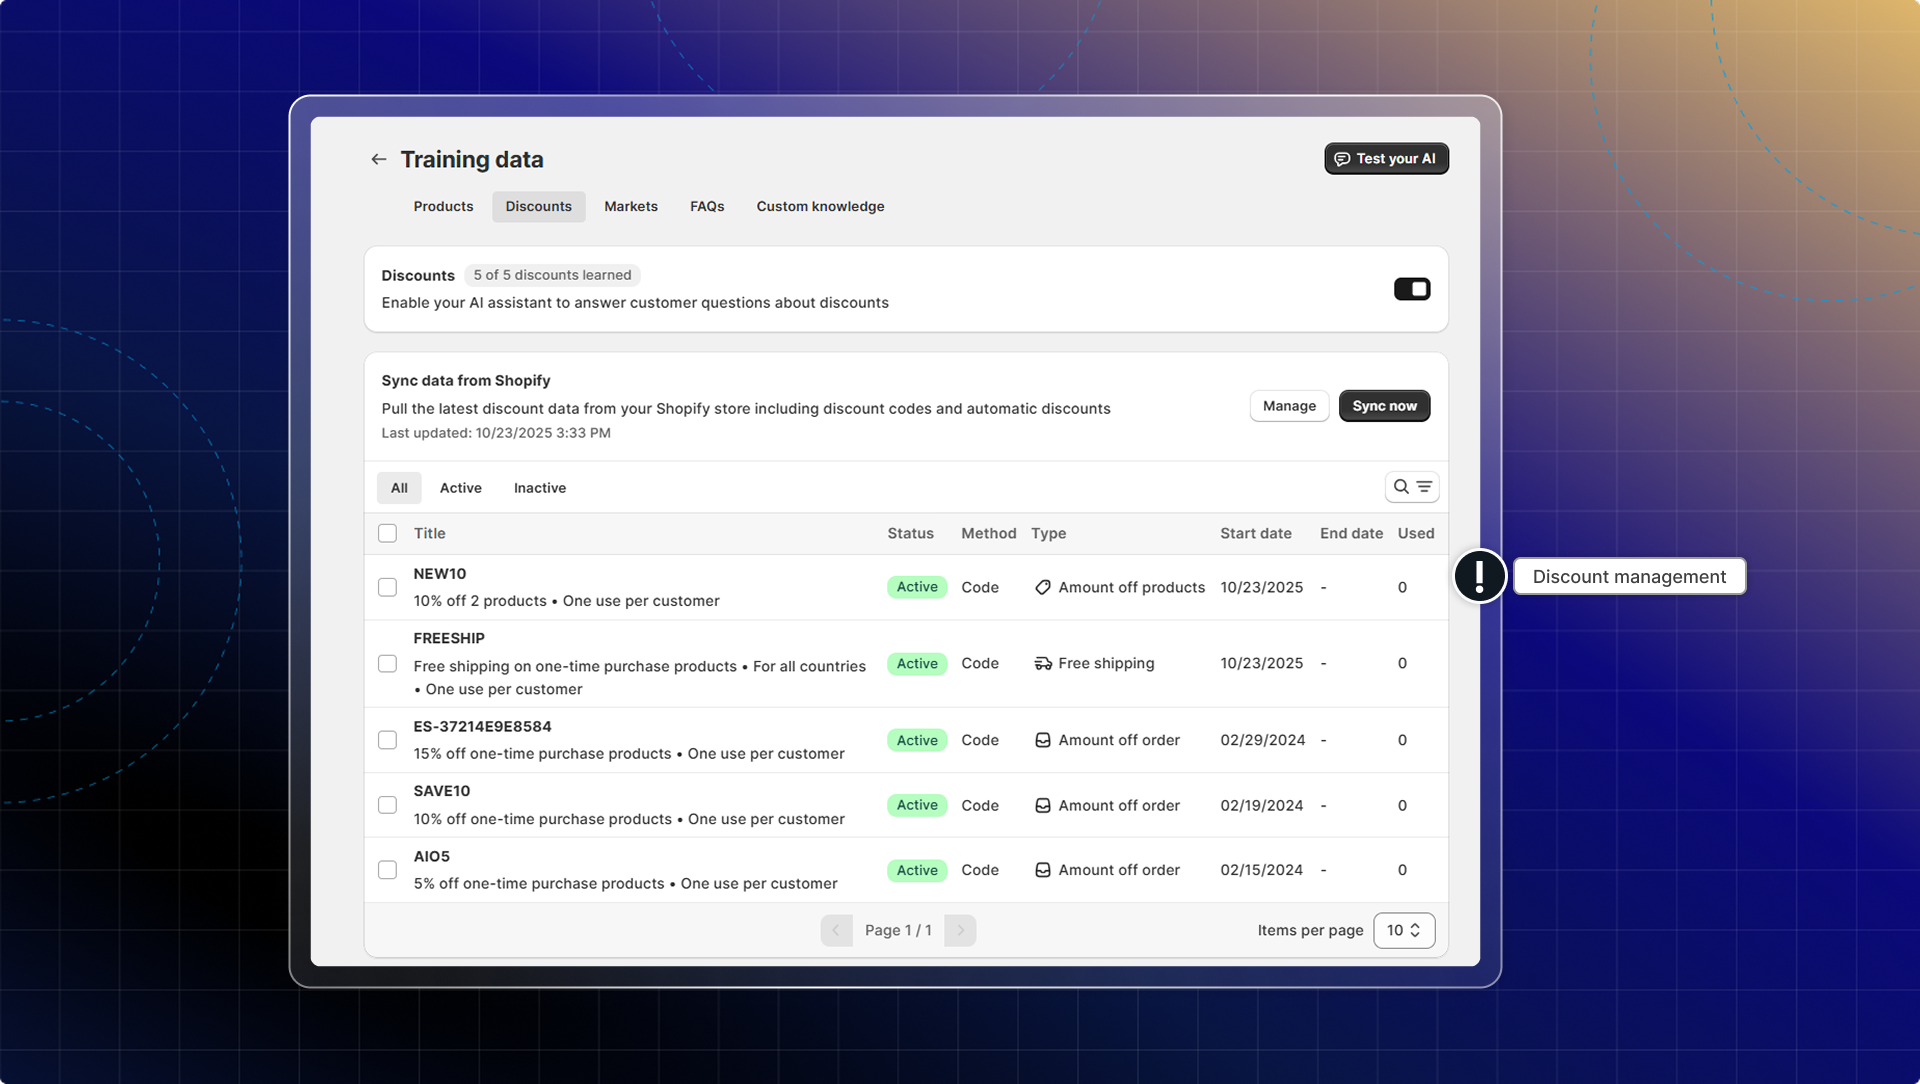
Task: Open the Custom knowledge tab
Action: tap(820, 206)
